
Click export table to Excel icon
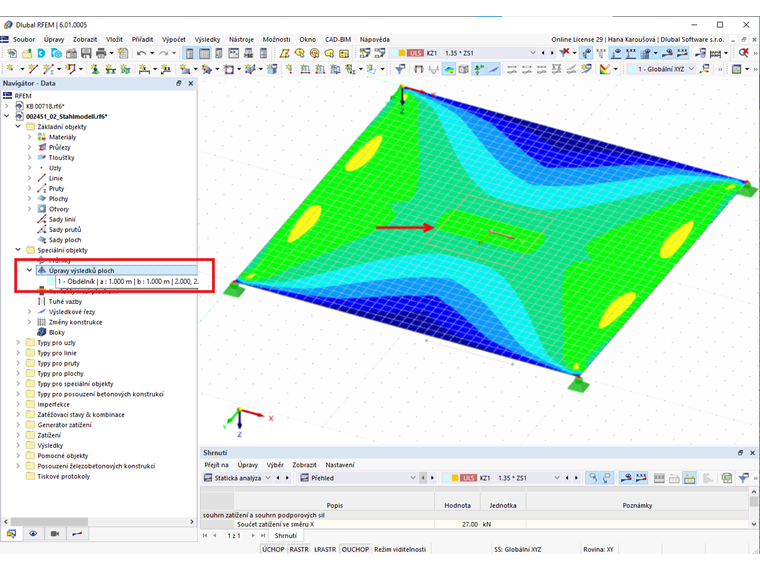point(727,478)
